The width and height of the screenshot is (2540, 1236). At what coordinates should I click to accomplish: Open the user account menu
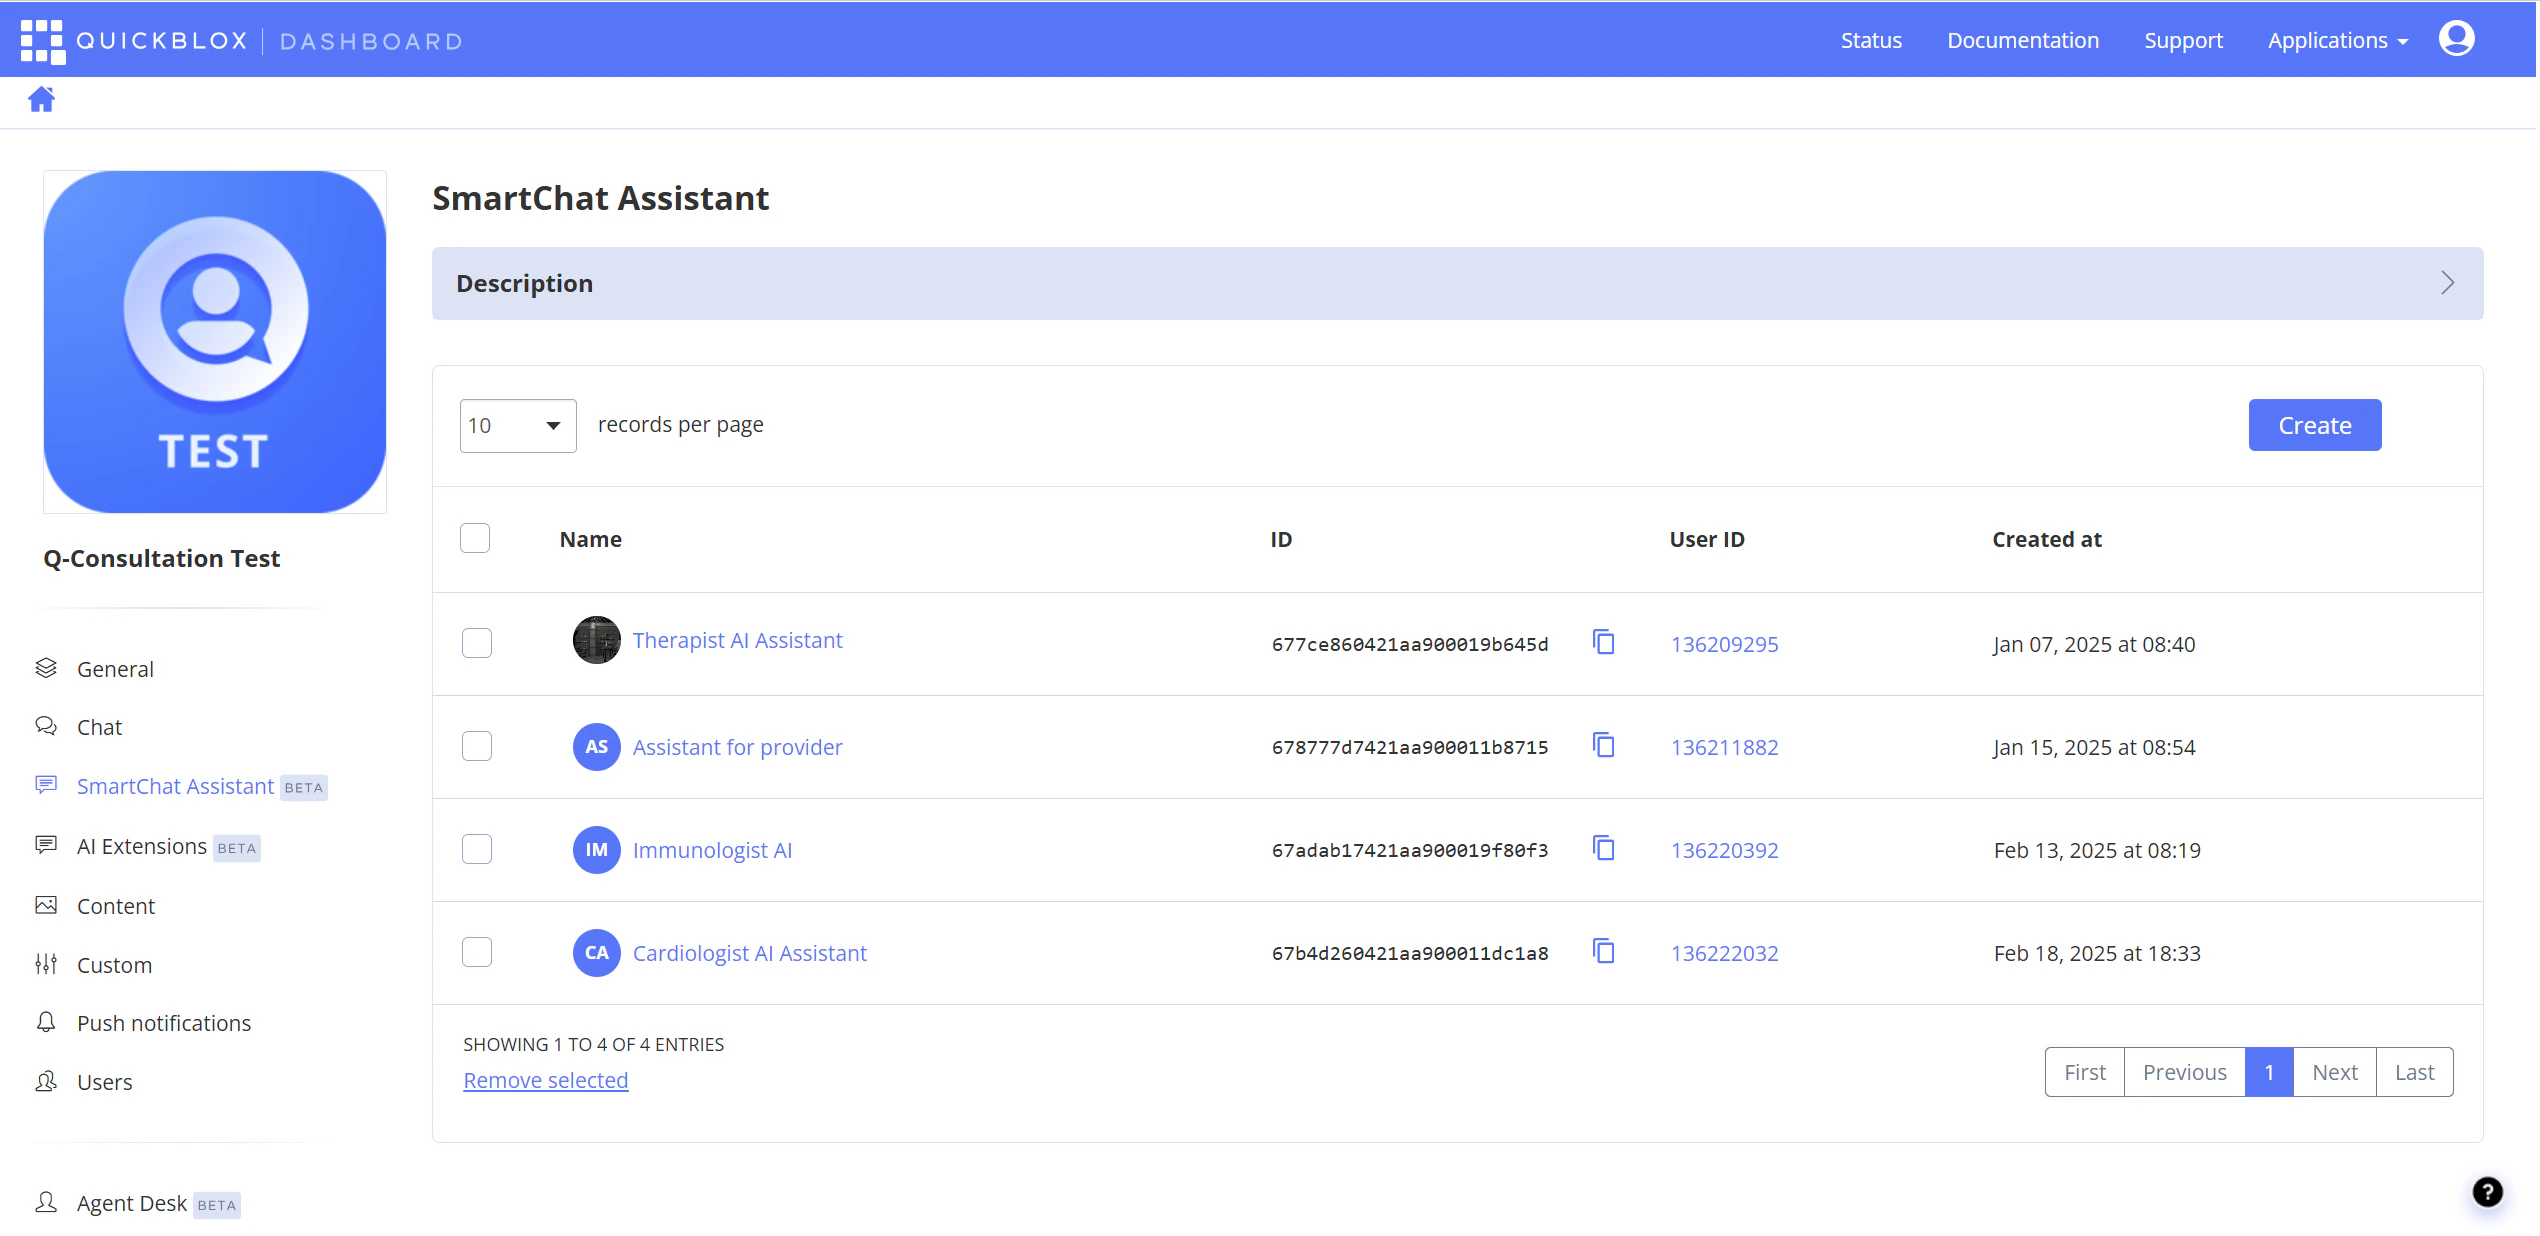[2457, 39]
